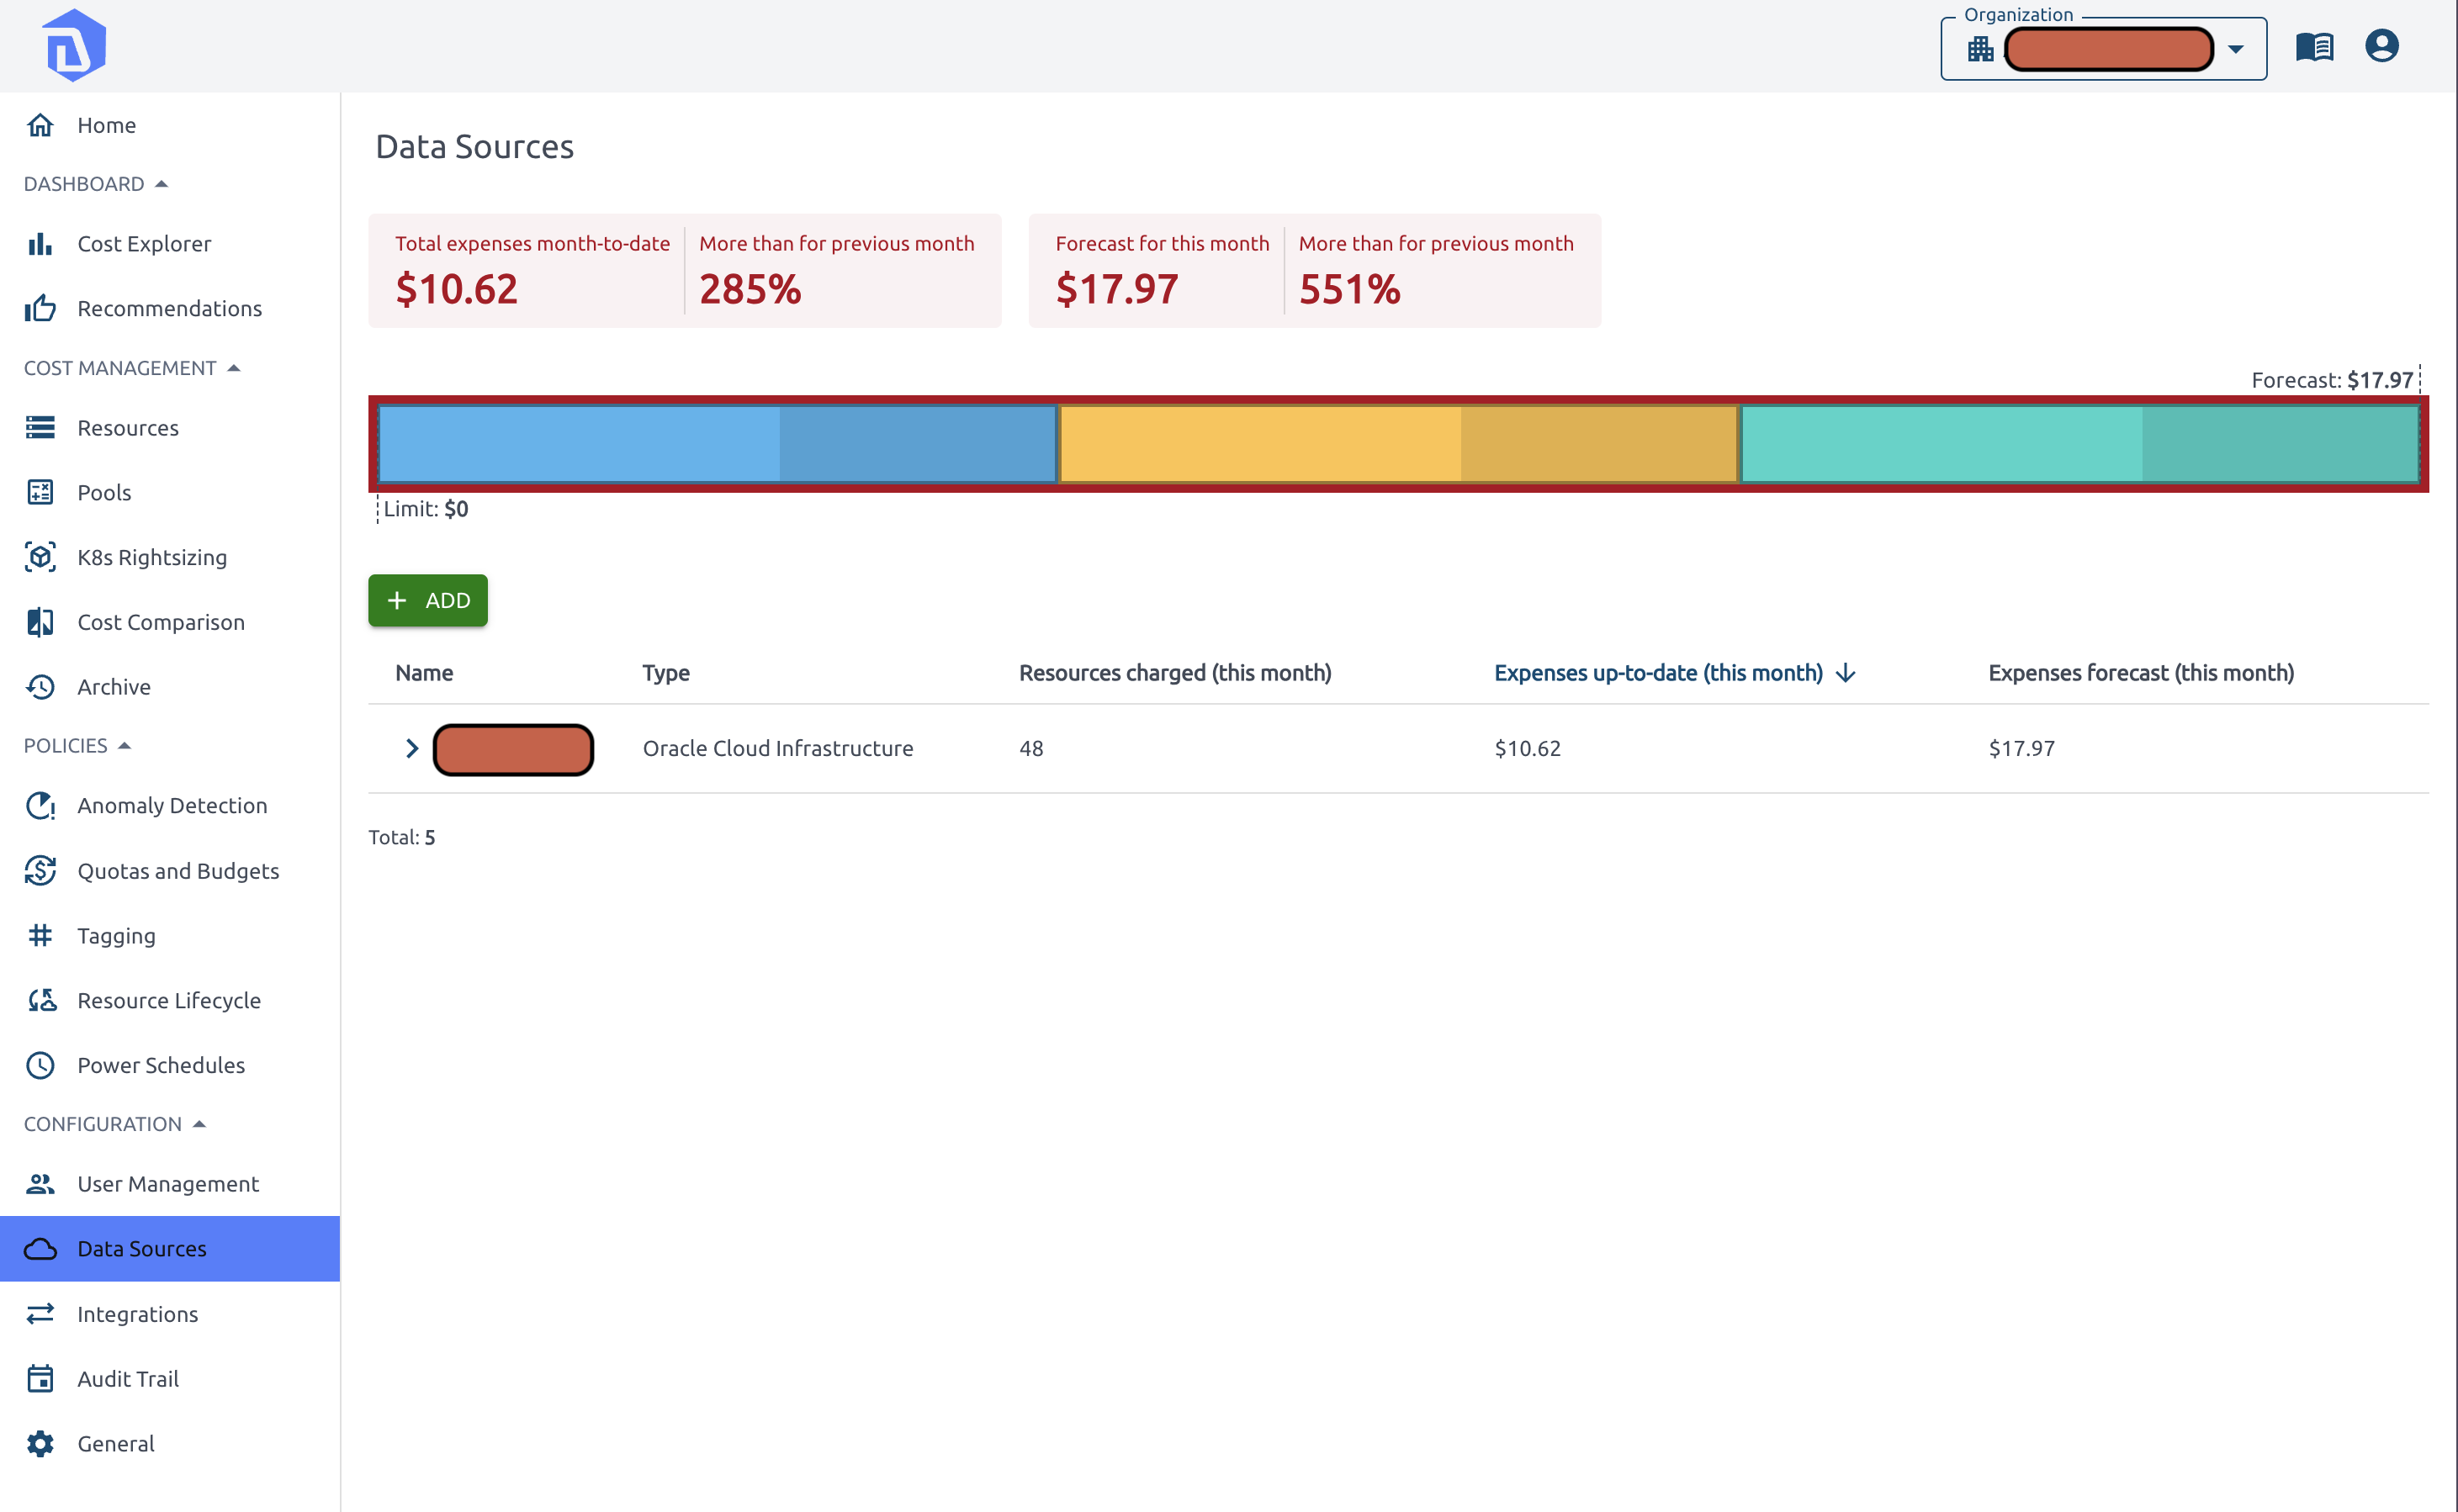2458x1512 pixels.
Task: Click the $17.97 forecast table cell
Action: coord(2021,748)
